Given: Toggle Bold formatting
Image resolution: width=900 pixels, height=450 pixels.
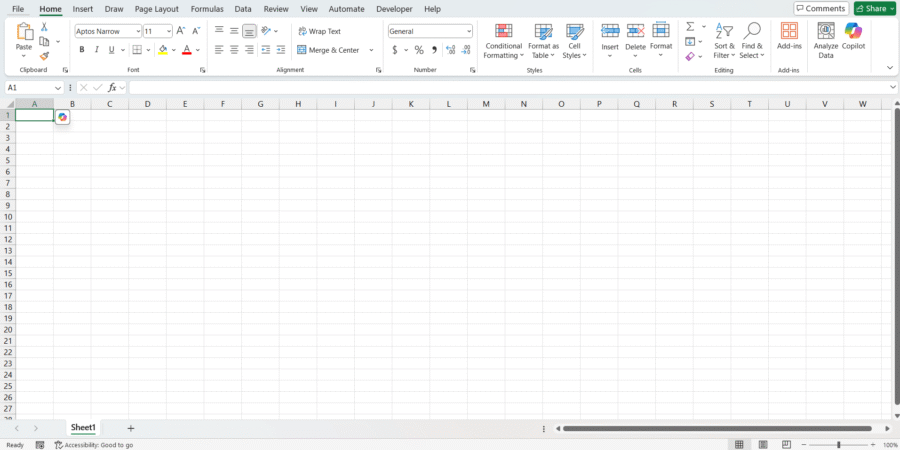Looking at the screenshot, I should 82,50.
